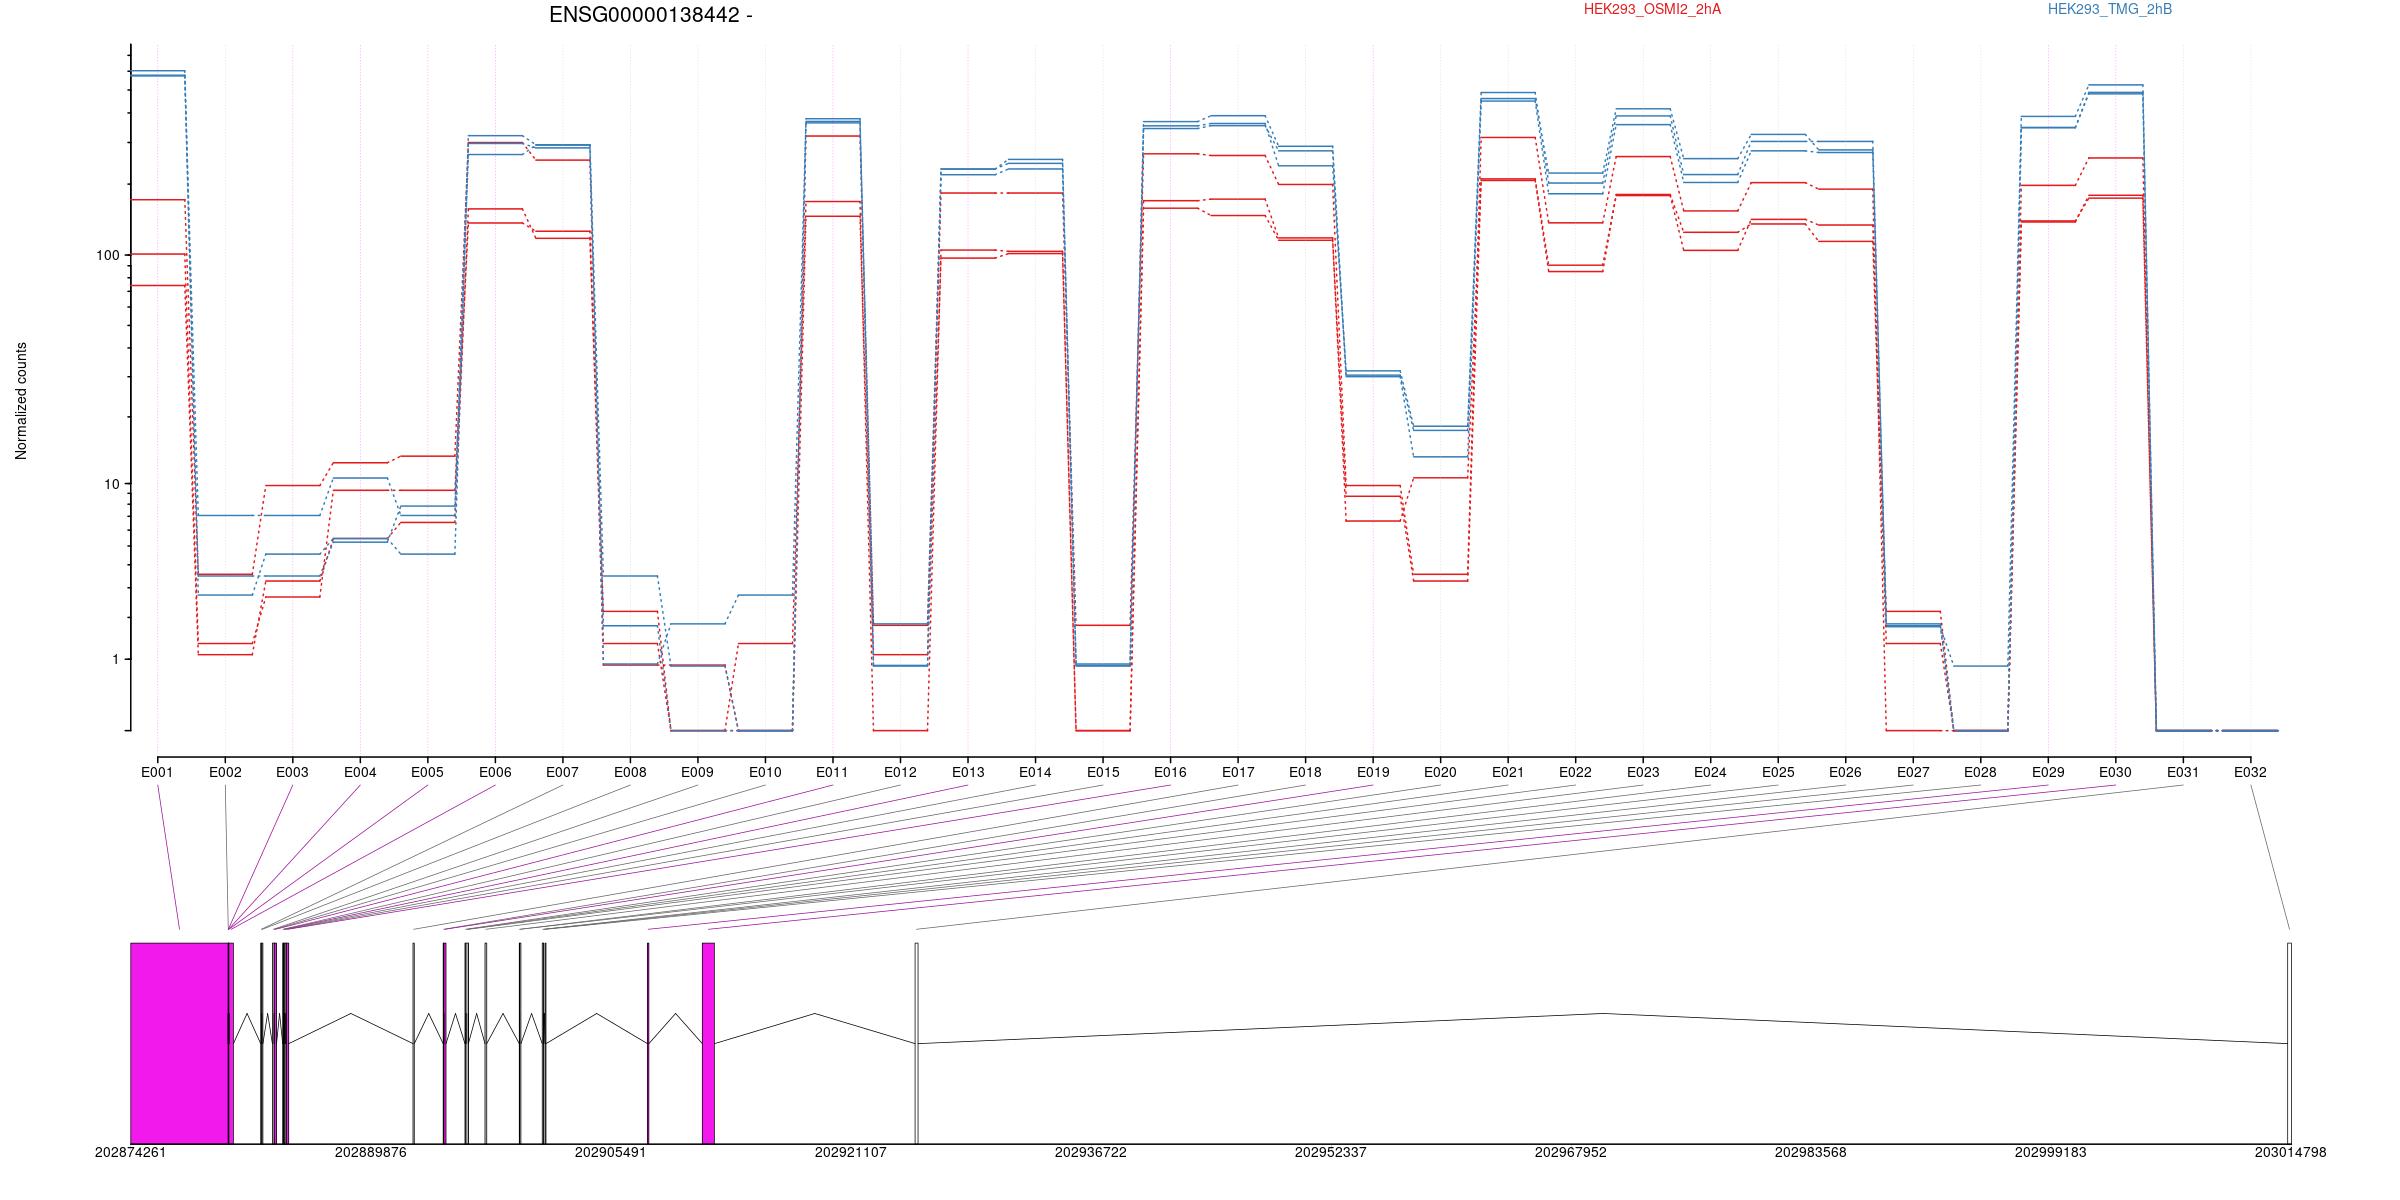2400x1200 pixels.
Task: Click the Normalized counts axis label
Action: [21, 401]
